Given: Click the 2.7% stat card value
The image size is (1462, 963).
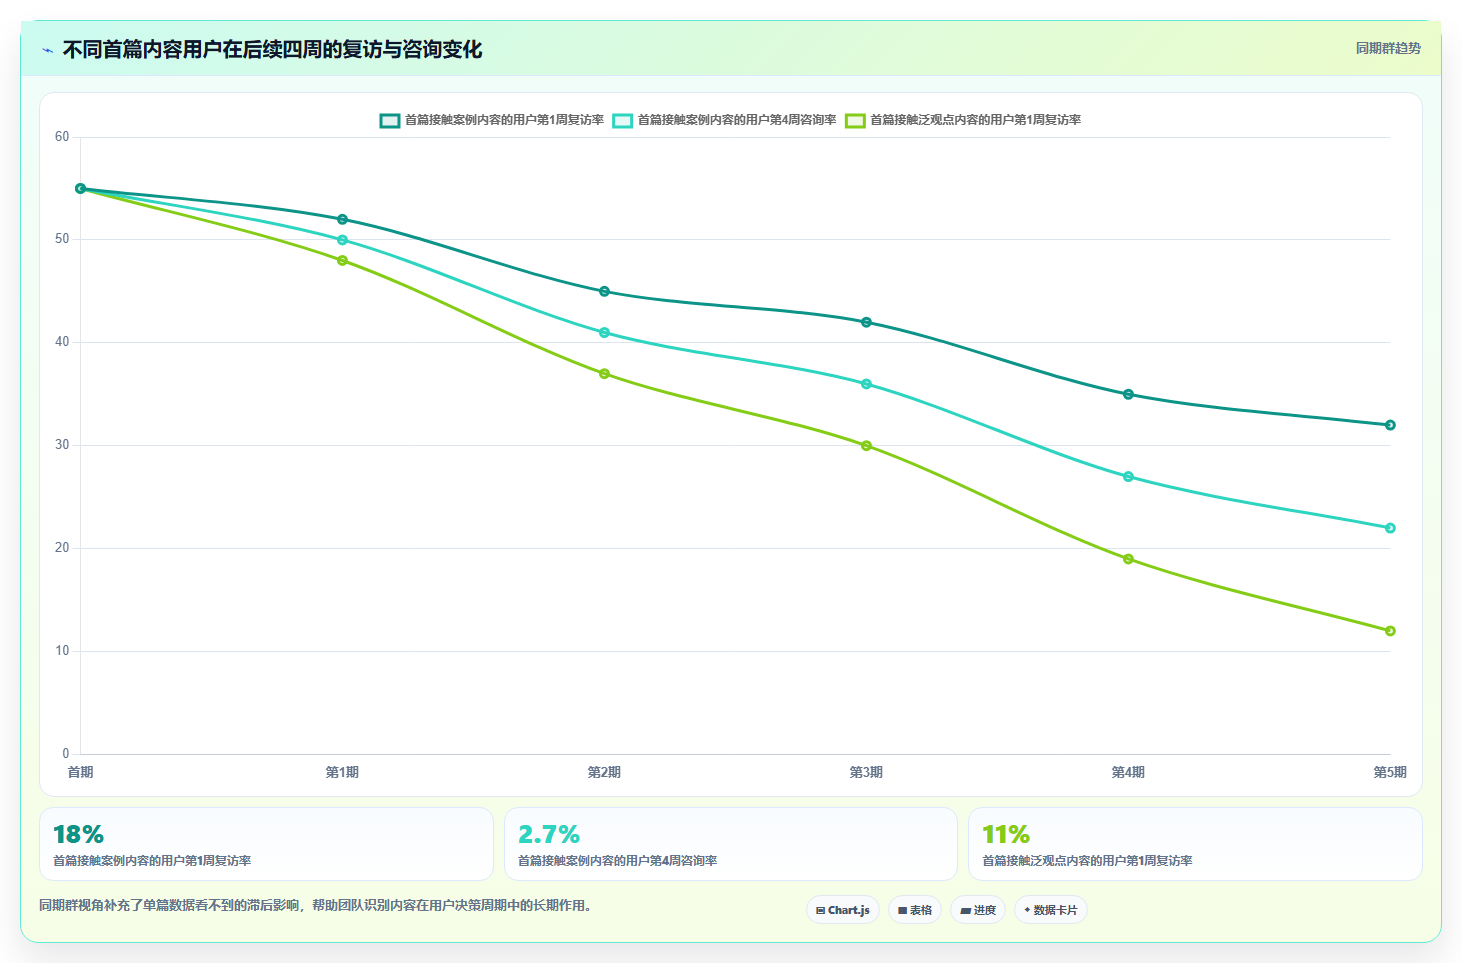Looking at the screenshot, I should (549, 834).
